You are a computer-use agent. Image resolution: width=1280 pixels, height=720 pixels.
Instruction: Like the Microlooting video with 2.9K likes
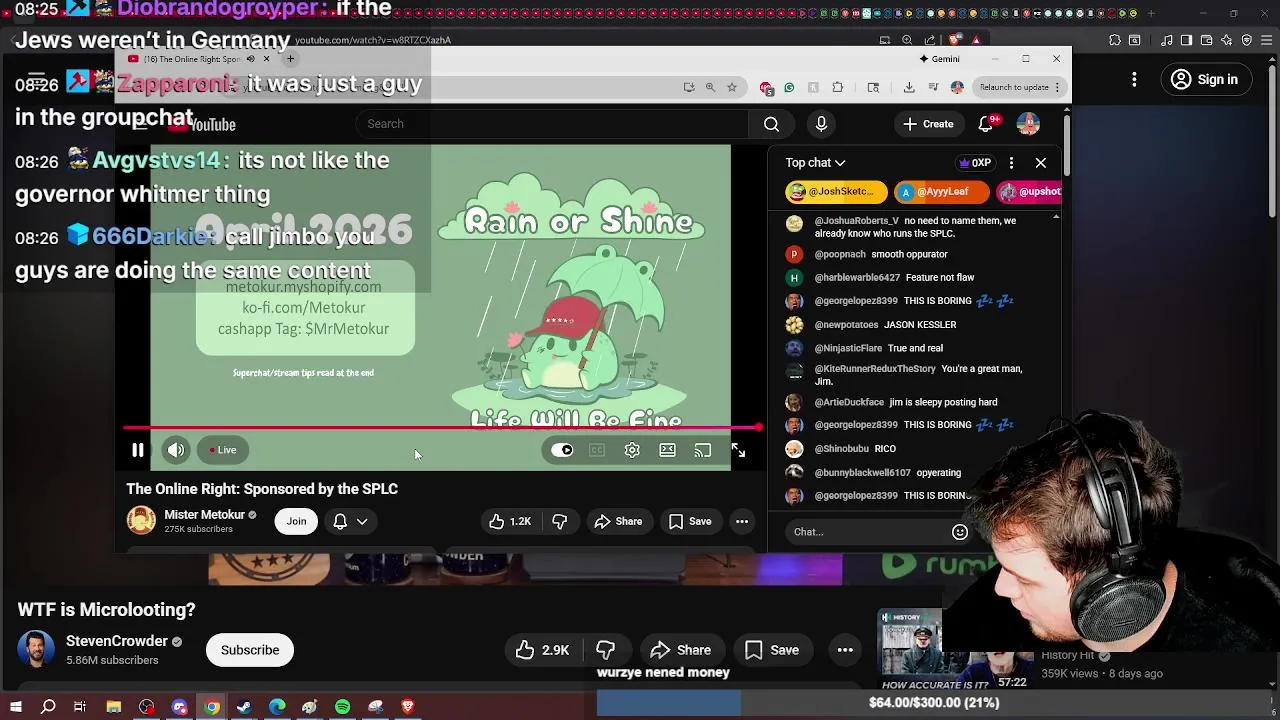coord(543,650)
